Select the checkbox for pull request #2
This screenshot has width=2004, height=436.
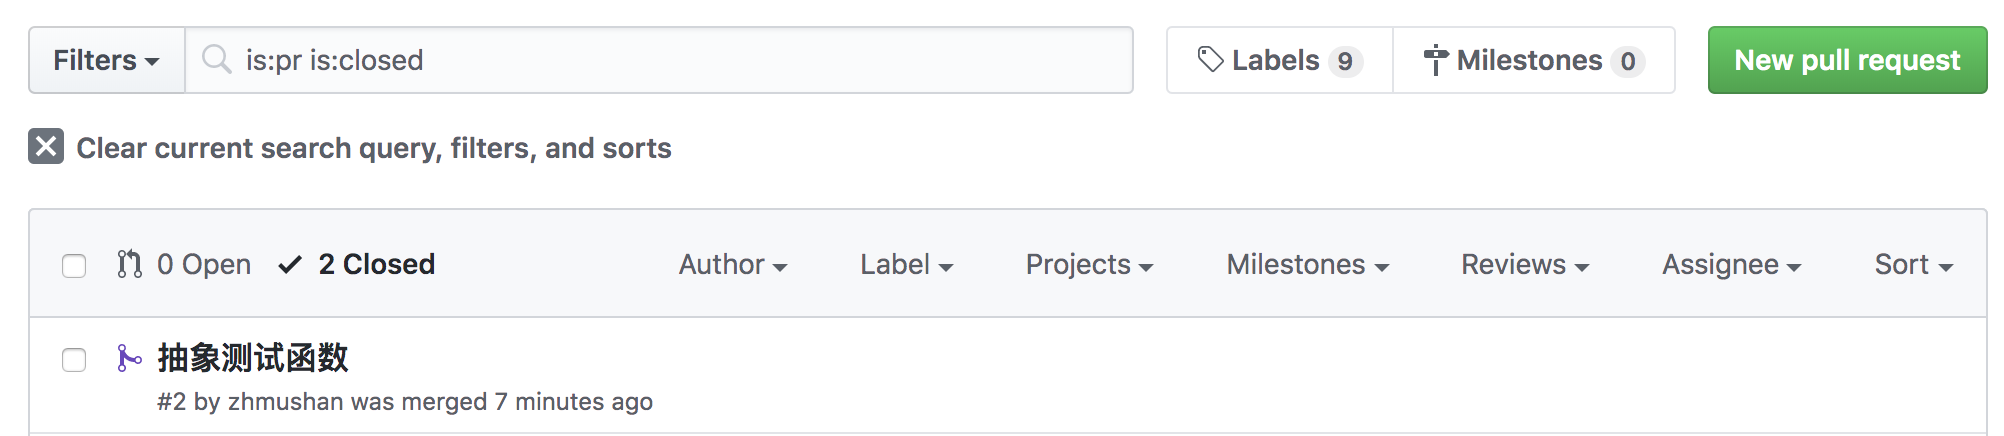74,359
